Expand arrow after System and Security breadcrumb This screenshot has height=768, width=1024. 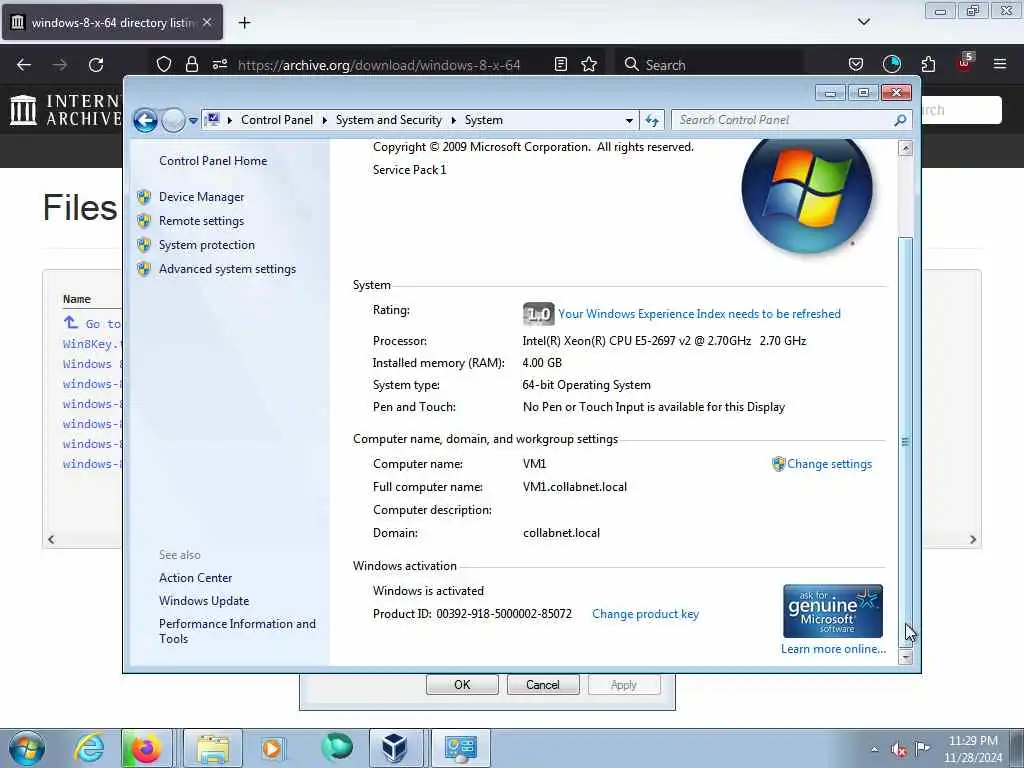click(x=453, y=120)
